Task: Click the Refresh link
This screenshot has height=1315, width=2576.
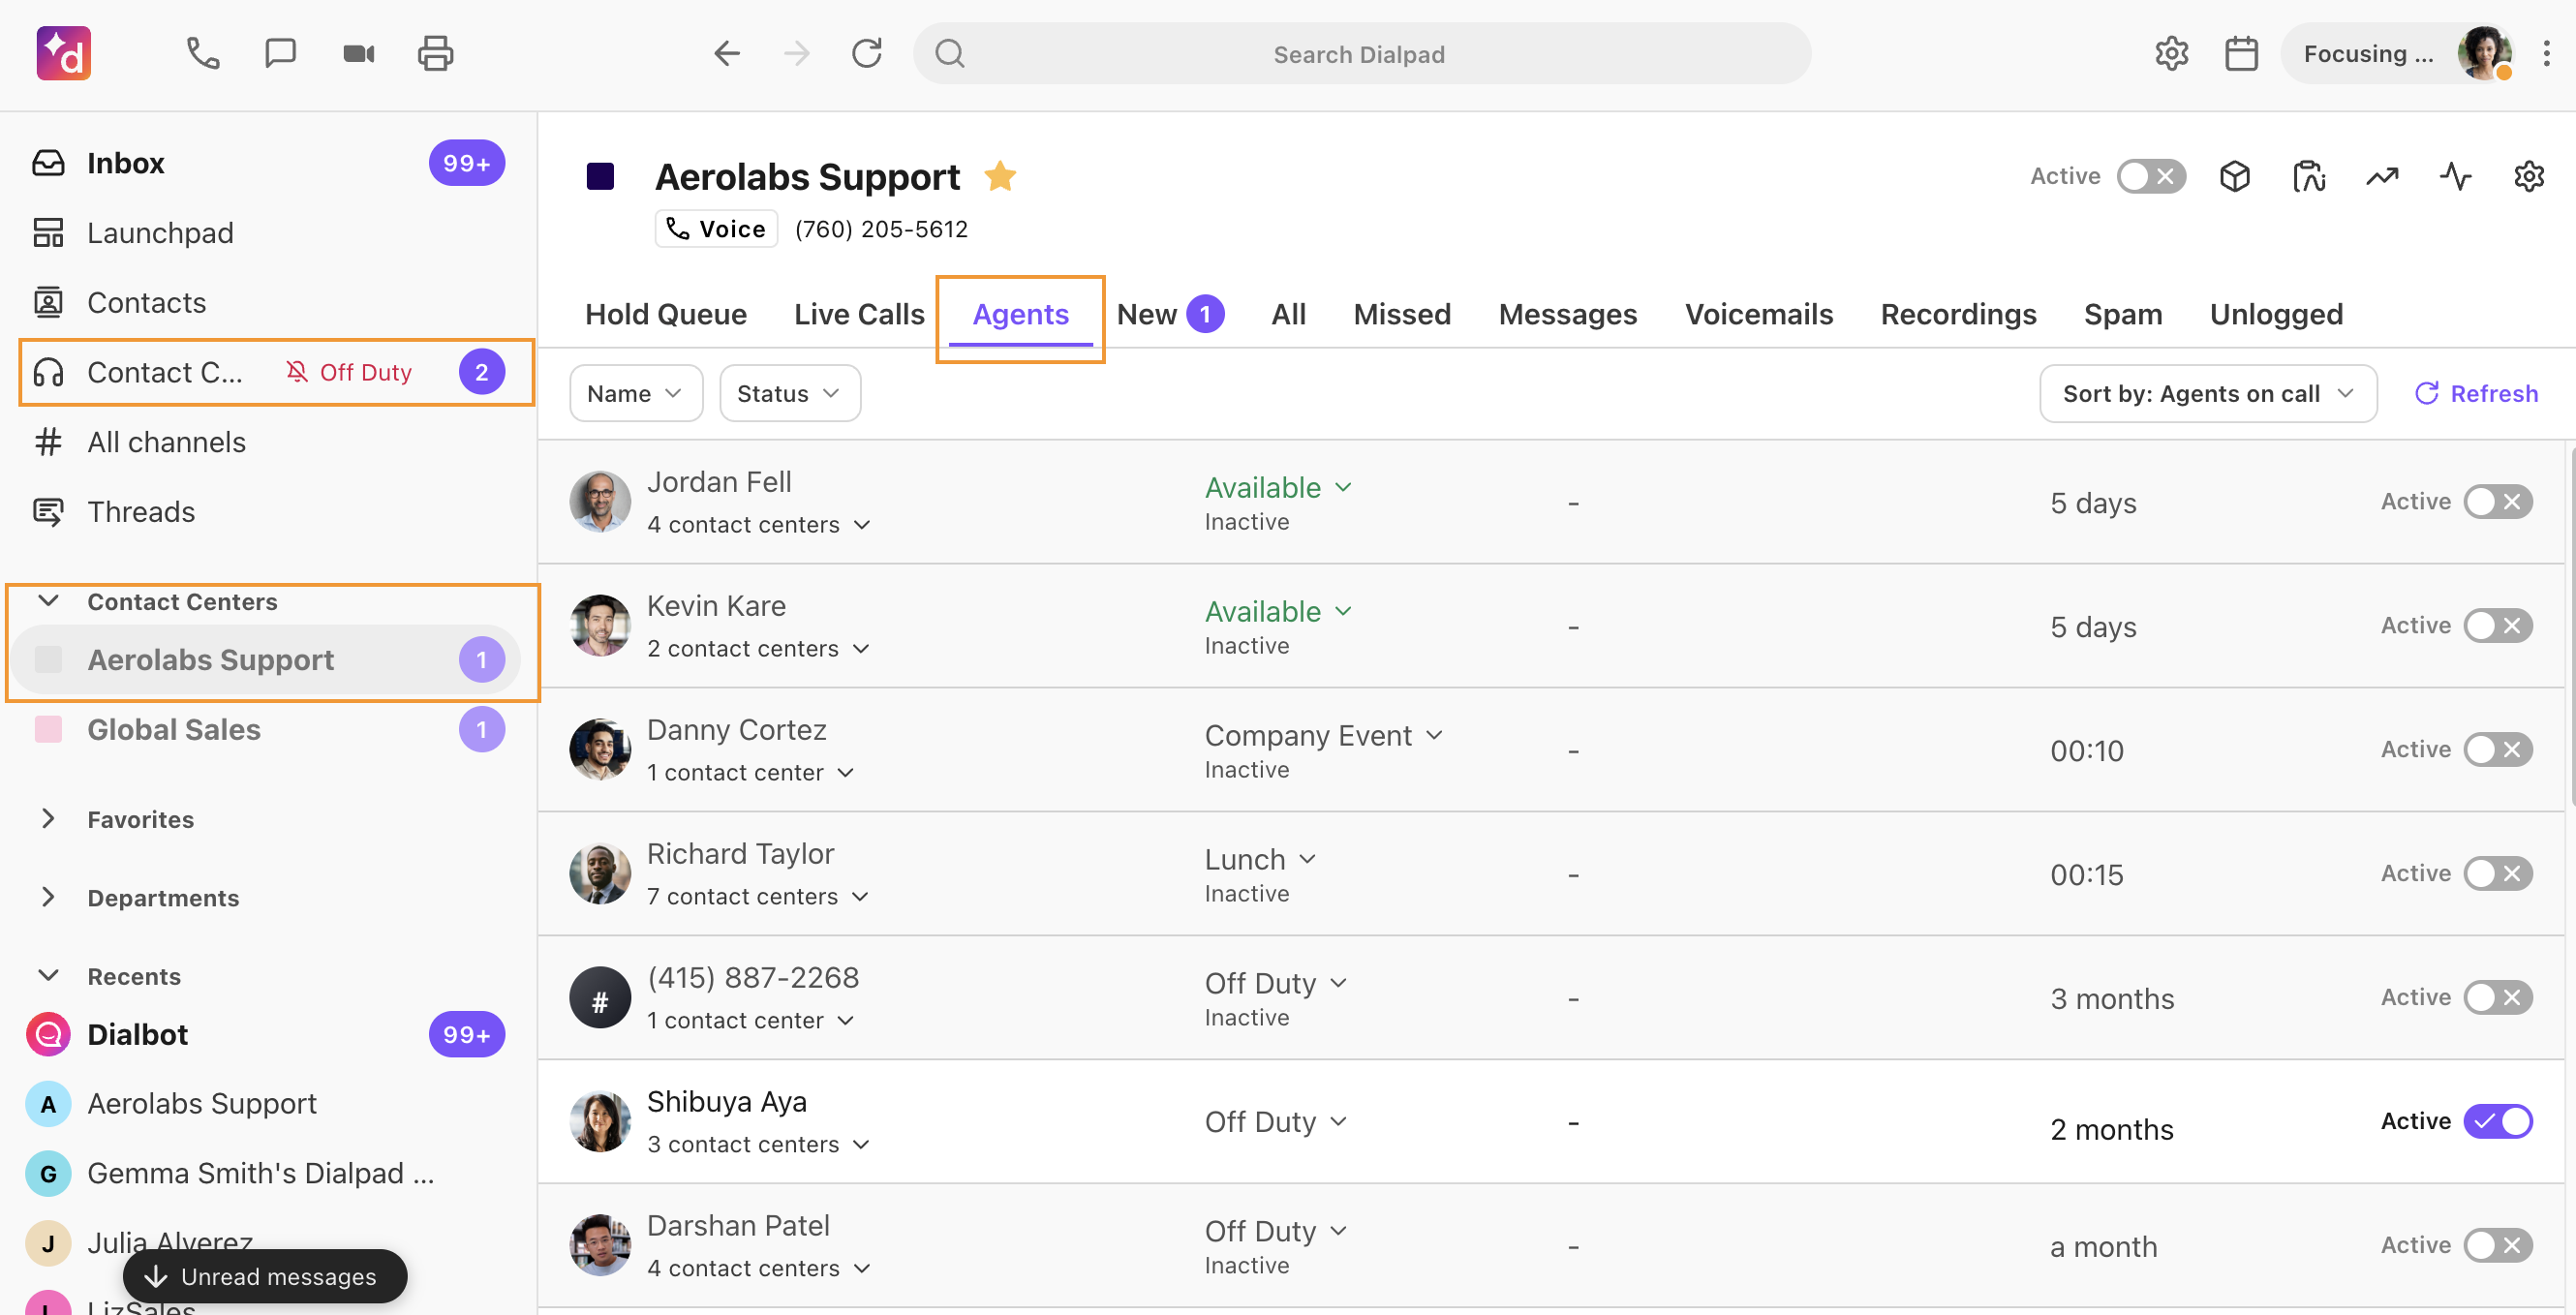Action: point(2475,393)
